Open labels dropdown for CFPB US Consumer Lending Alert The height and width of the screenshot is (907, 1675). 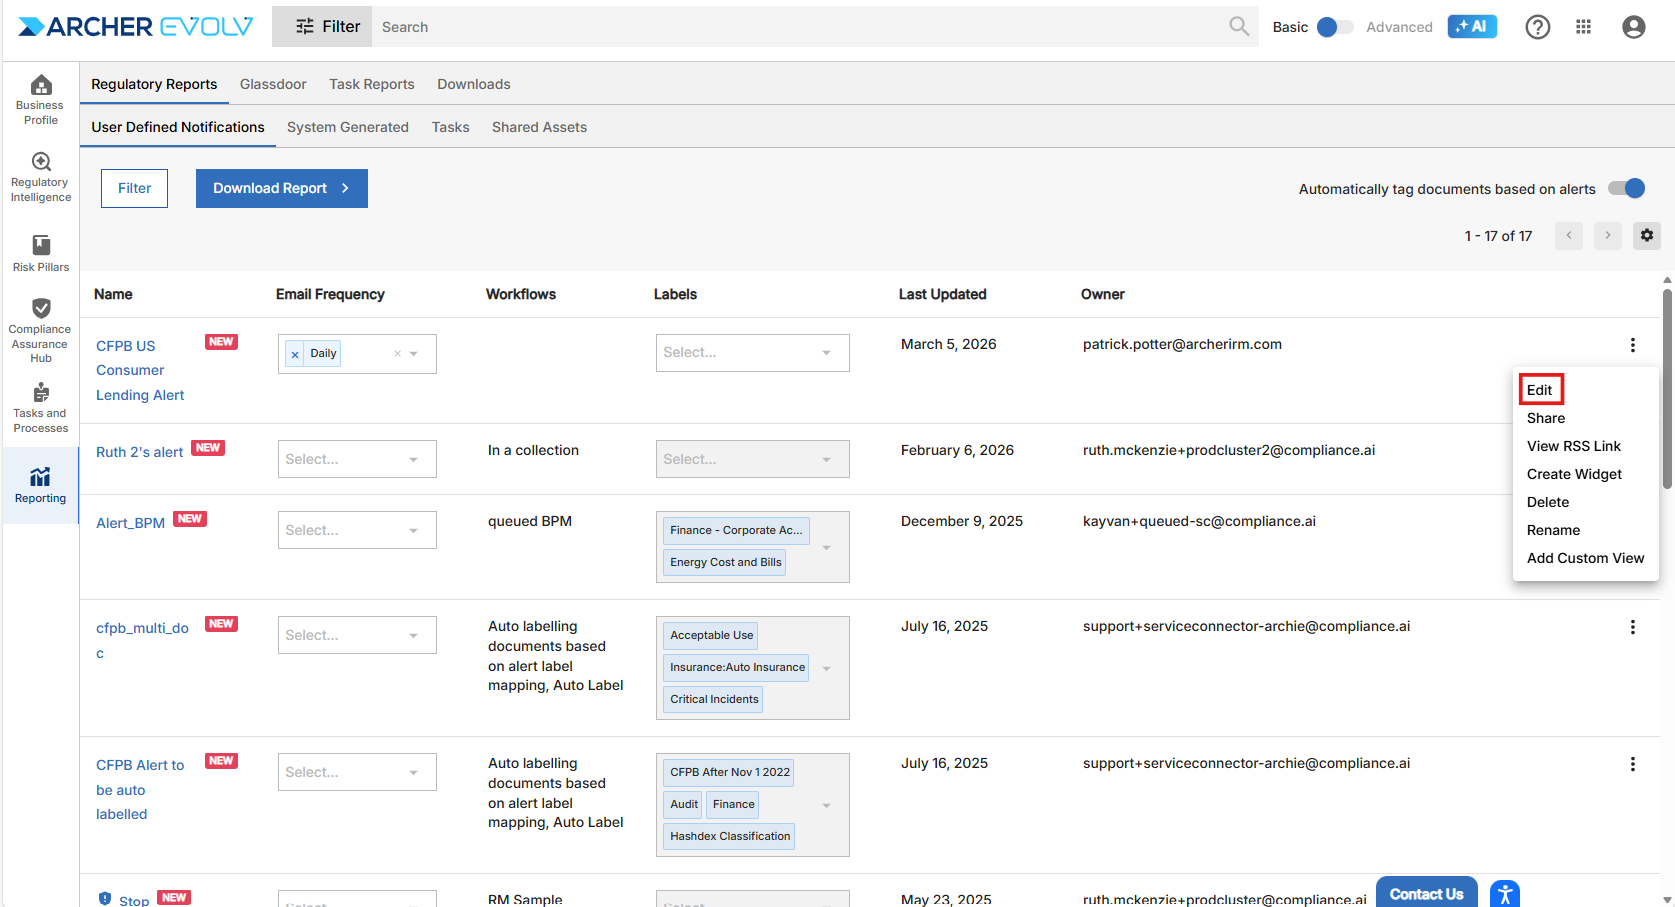pyautogui.click(x=826, y=353)
